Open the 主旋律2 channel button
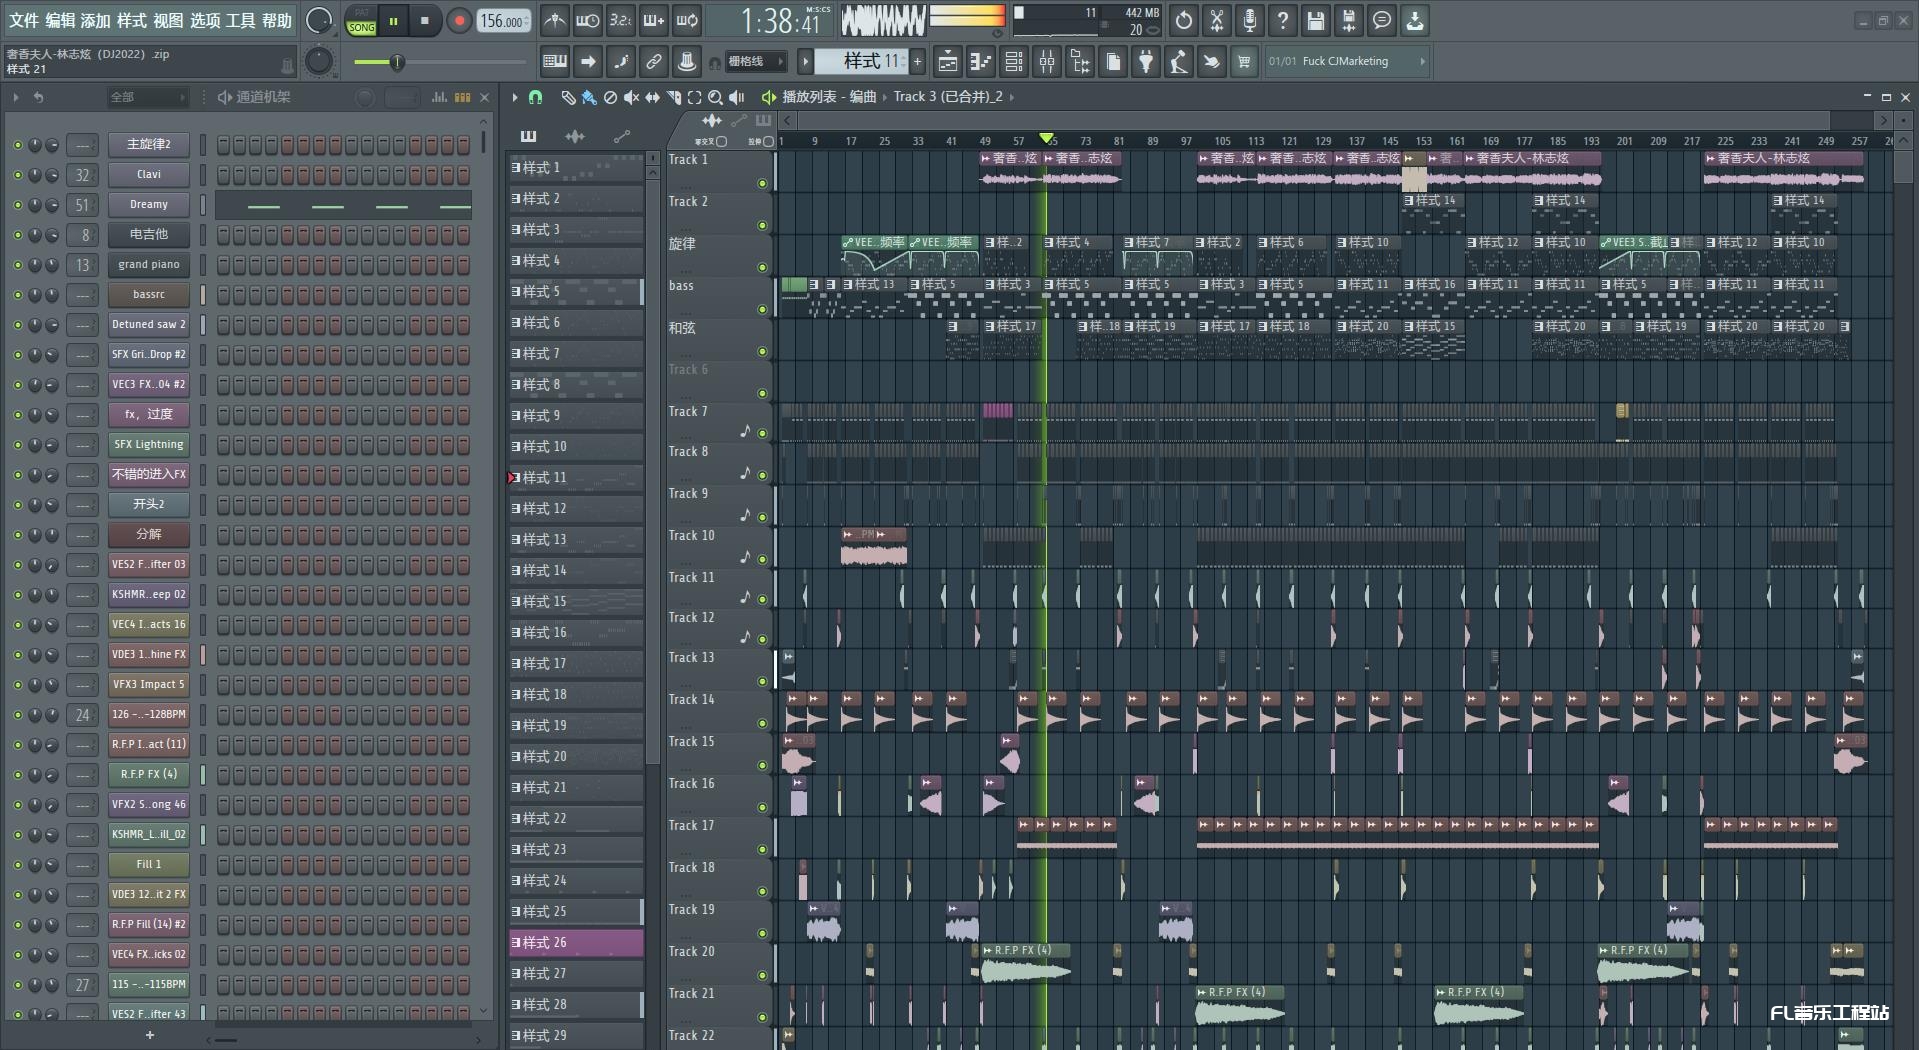Screen dimensions: 1919x1050 pyautogui.click(x=149, y=145)
